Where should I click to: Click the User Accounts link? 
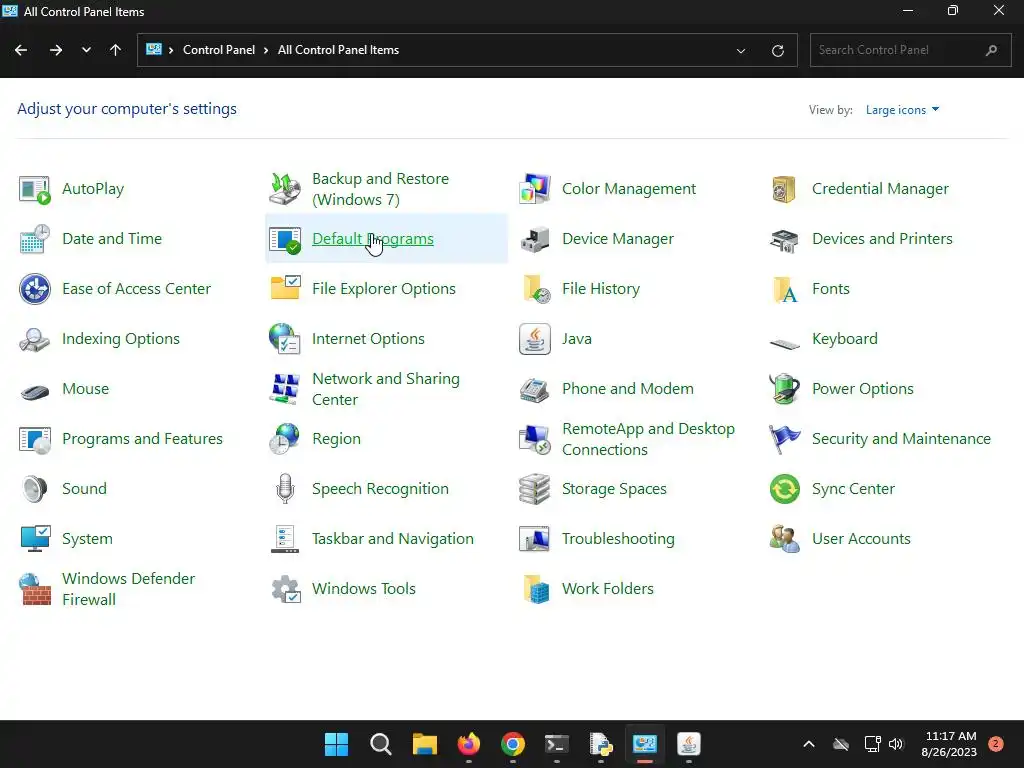pos(861,539)
